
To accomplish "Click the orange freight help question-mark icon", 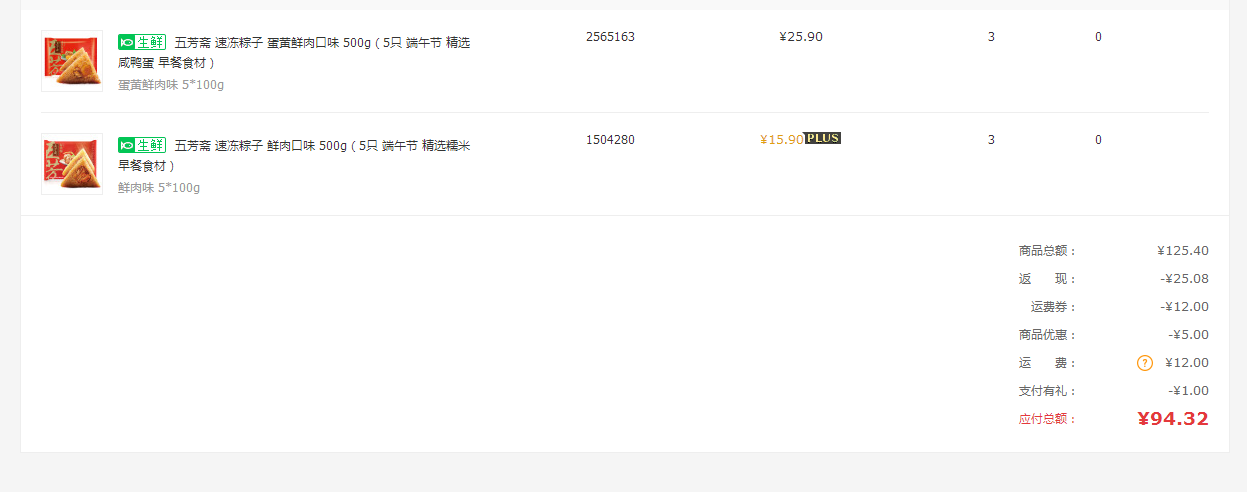I will coord(1145,363).
